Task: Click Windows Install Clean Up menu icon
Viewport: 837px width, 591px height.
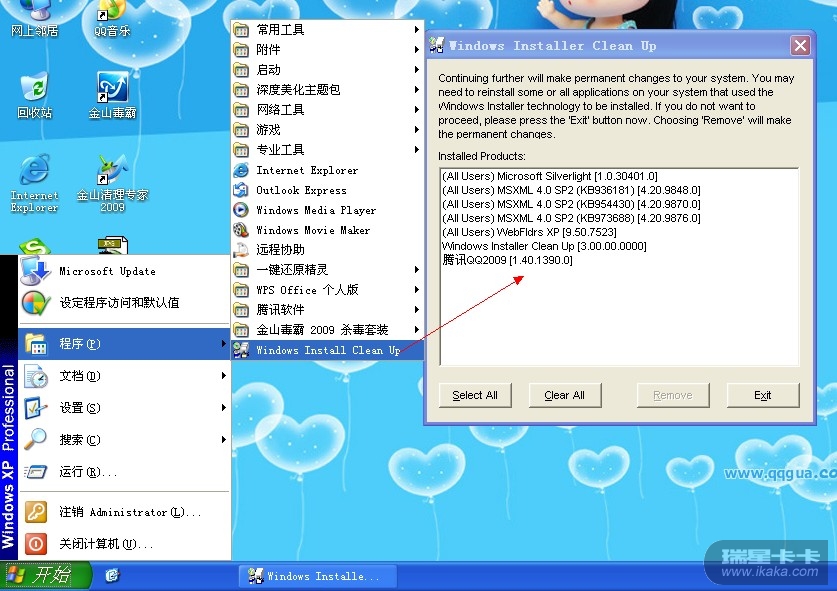Action: coord(241,350)
